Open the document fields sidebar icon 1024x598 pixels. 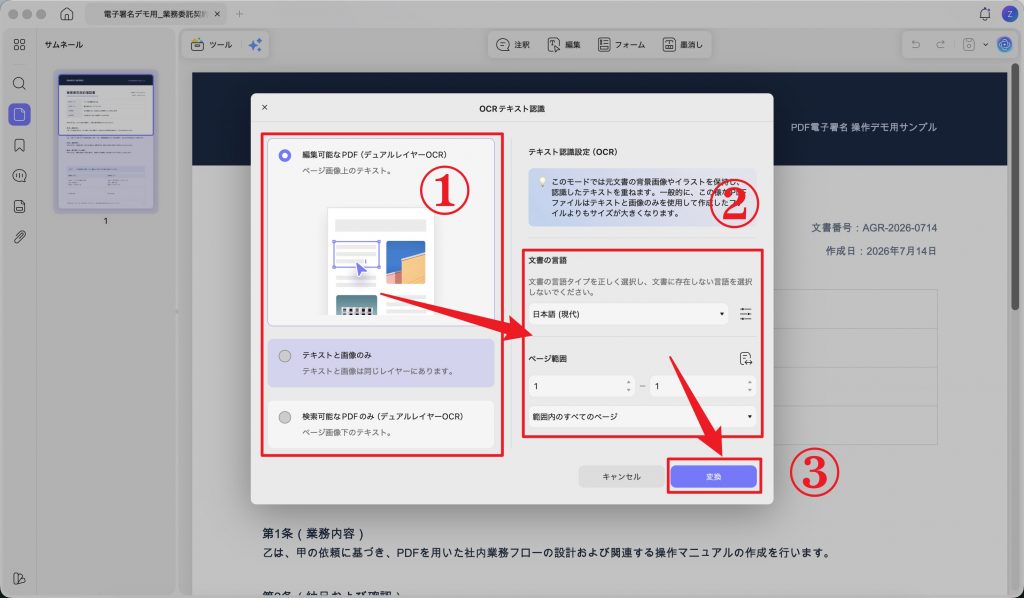tap(20, 206)
